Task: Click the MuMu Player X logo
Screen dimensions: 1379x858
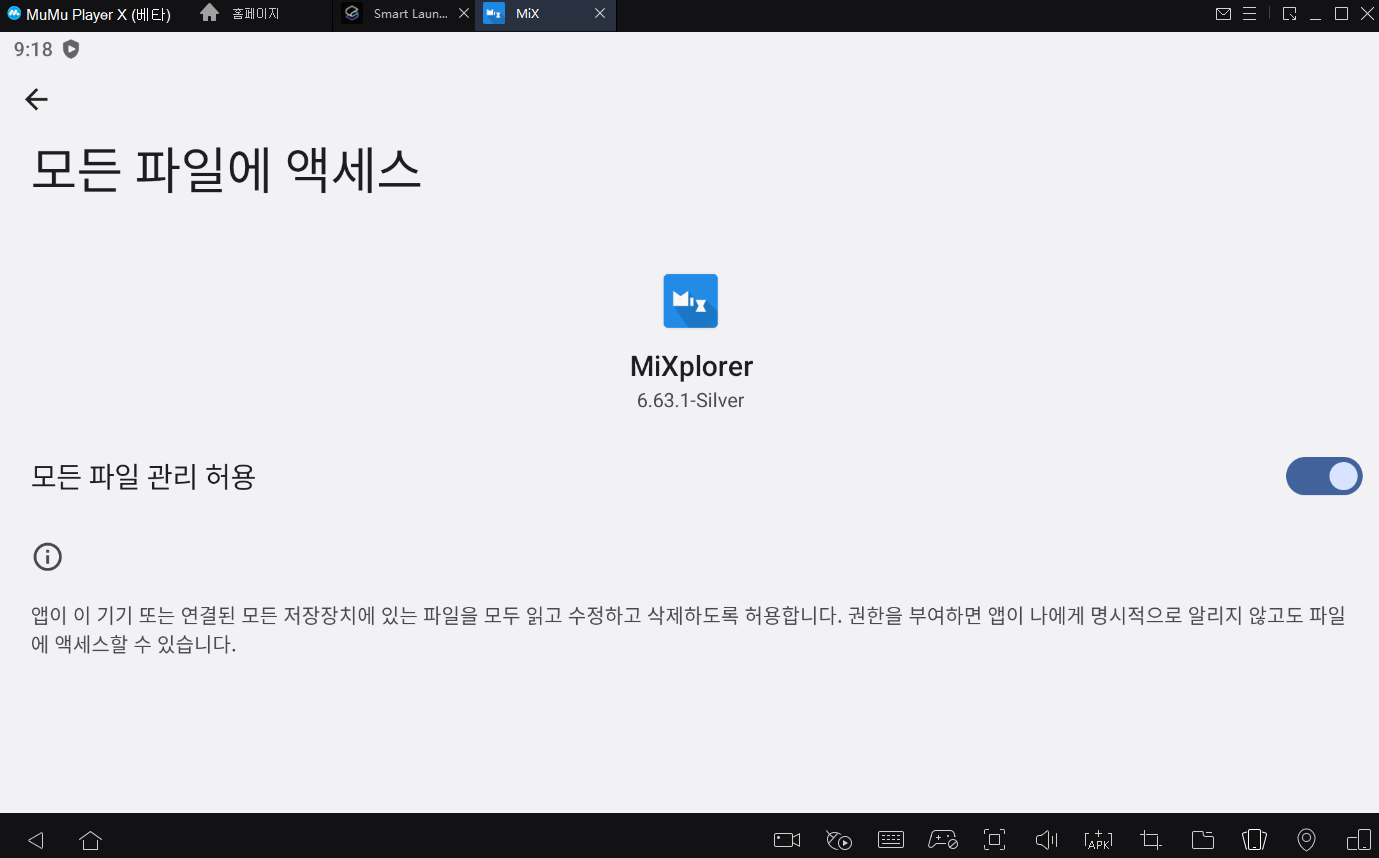Action: pyautogui.click(x=14, y=14)
